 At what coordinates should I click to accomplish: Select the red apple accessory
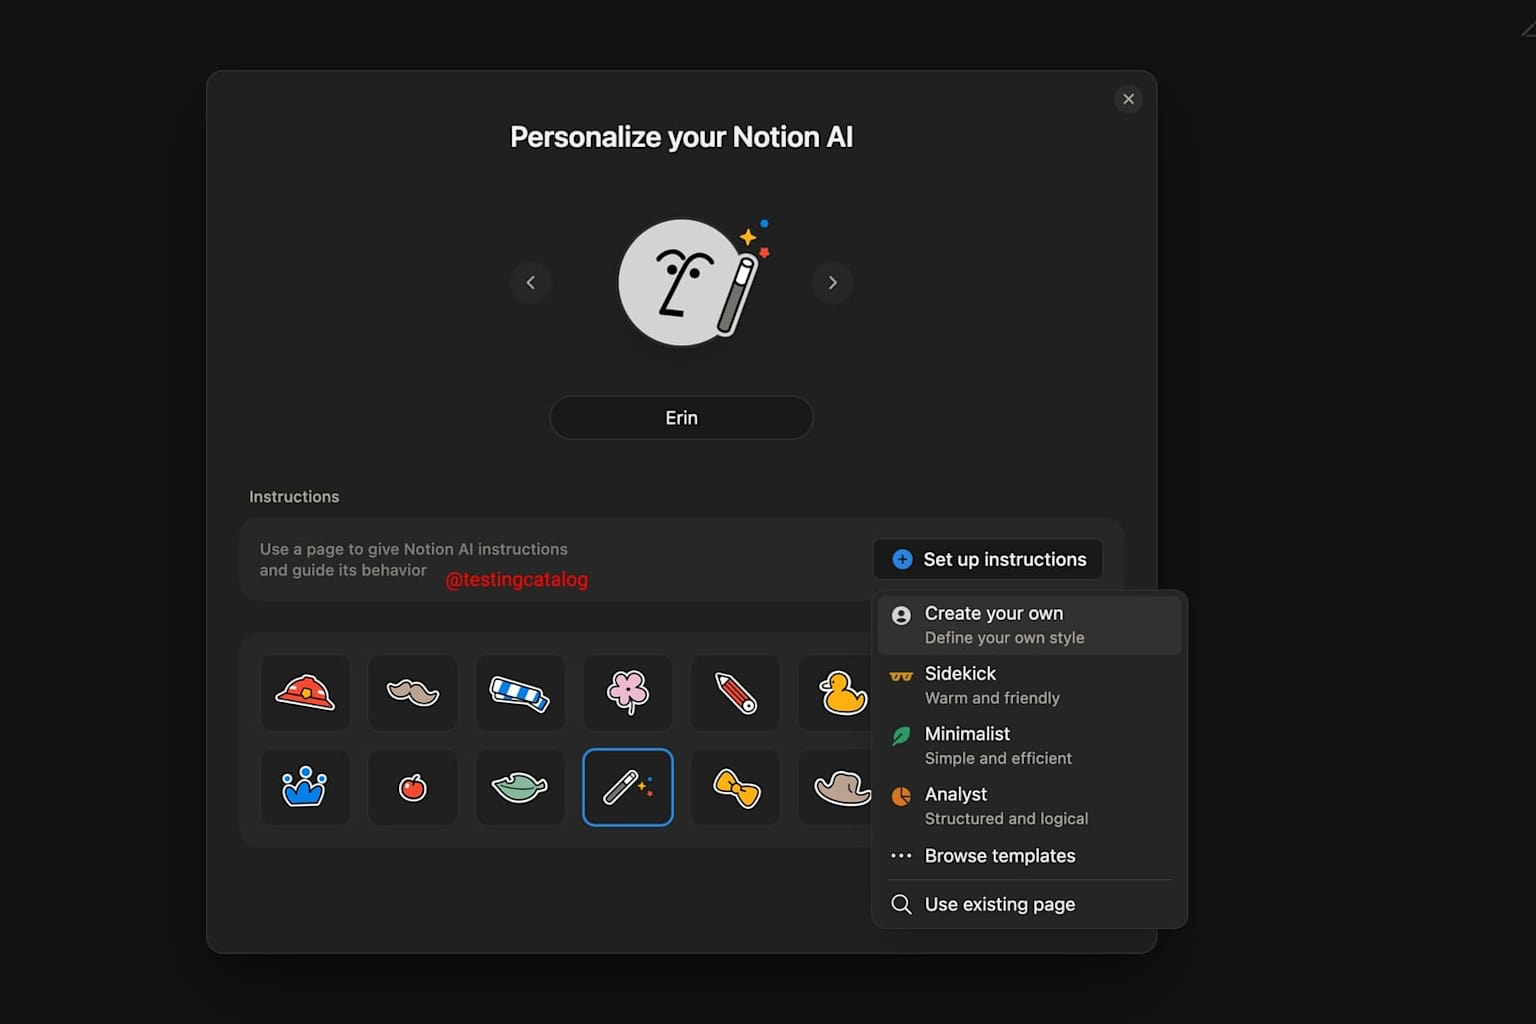412,787
